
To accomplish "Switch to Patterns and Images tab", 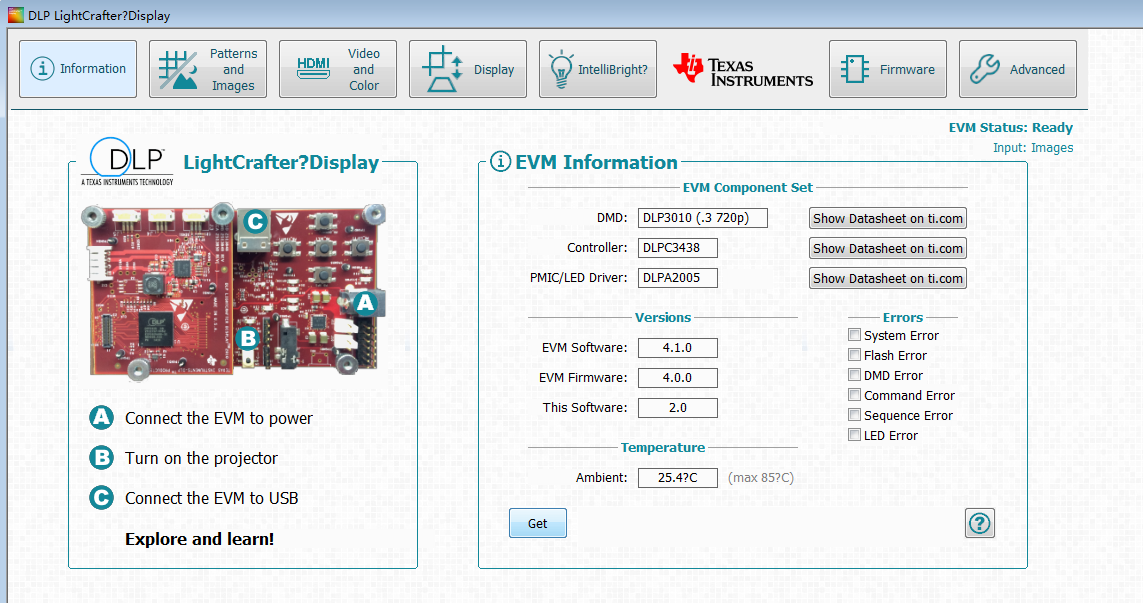I will 208,69.
